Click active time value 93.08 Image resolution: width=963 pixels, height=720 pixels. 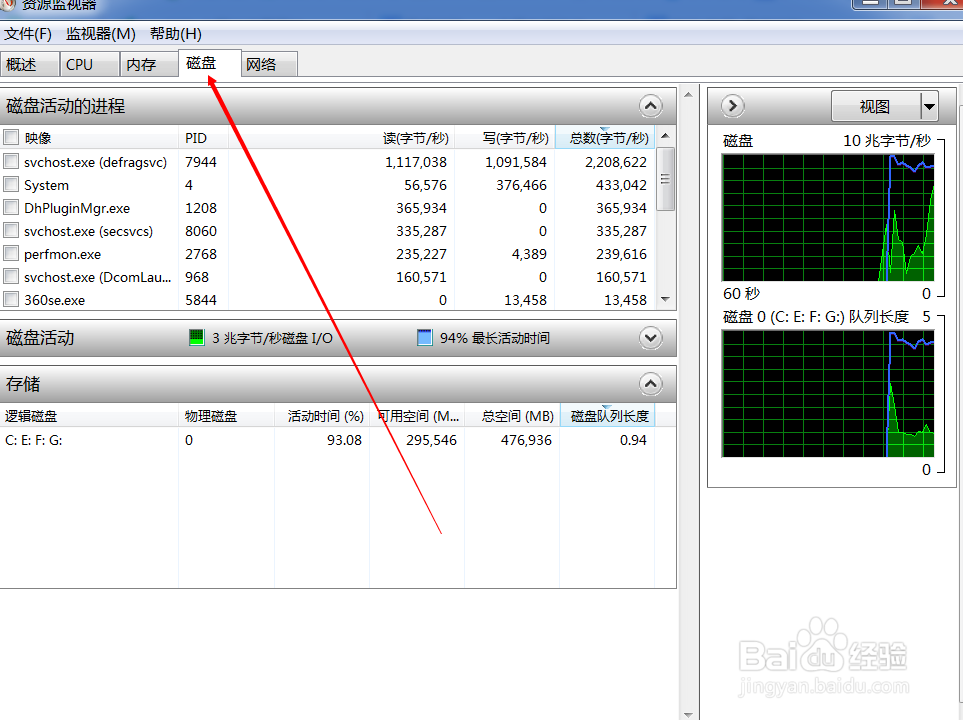point(344,440)
